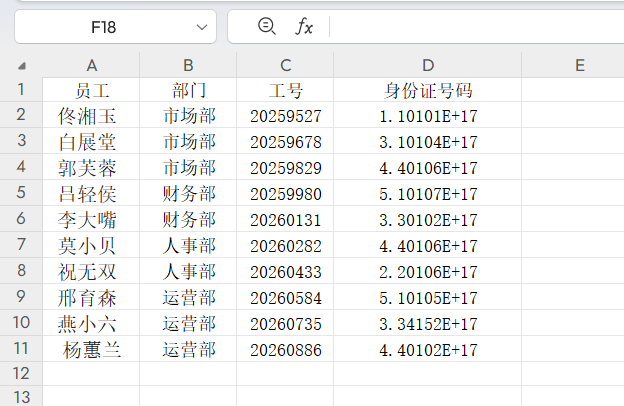
Task: Select column D header
Action: [428, 65]
